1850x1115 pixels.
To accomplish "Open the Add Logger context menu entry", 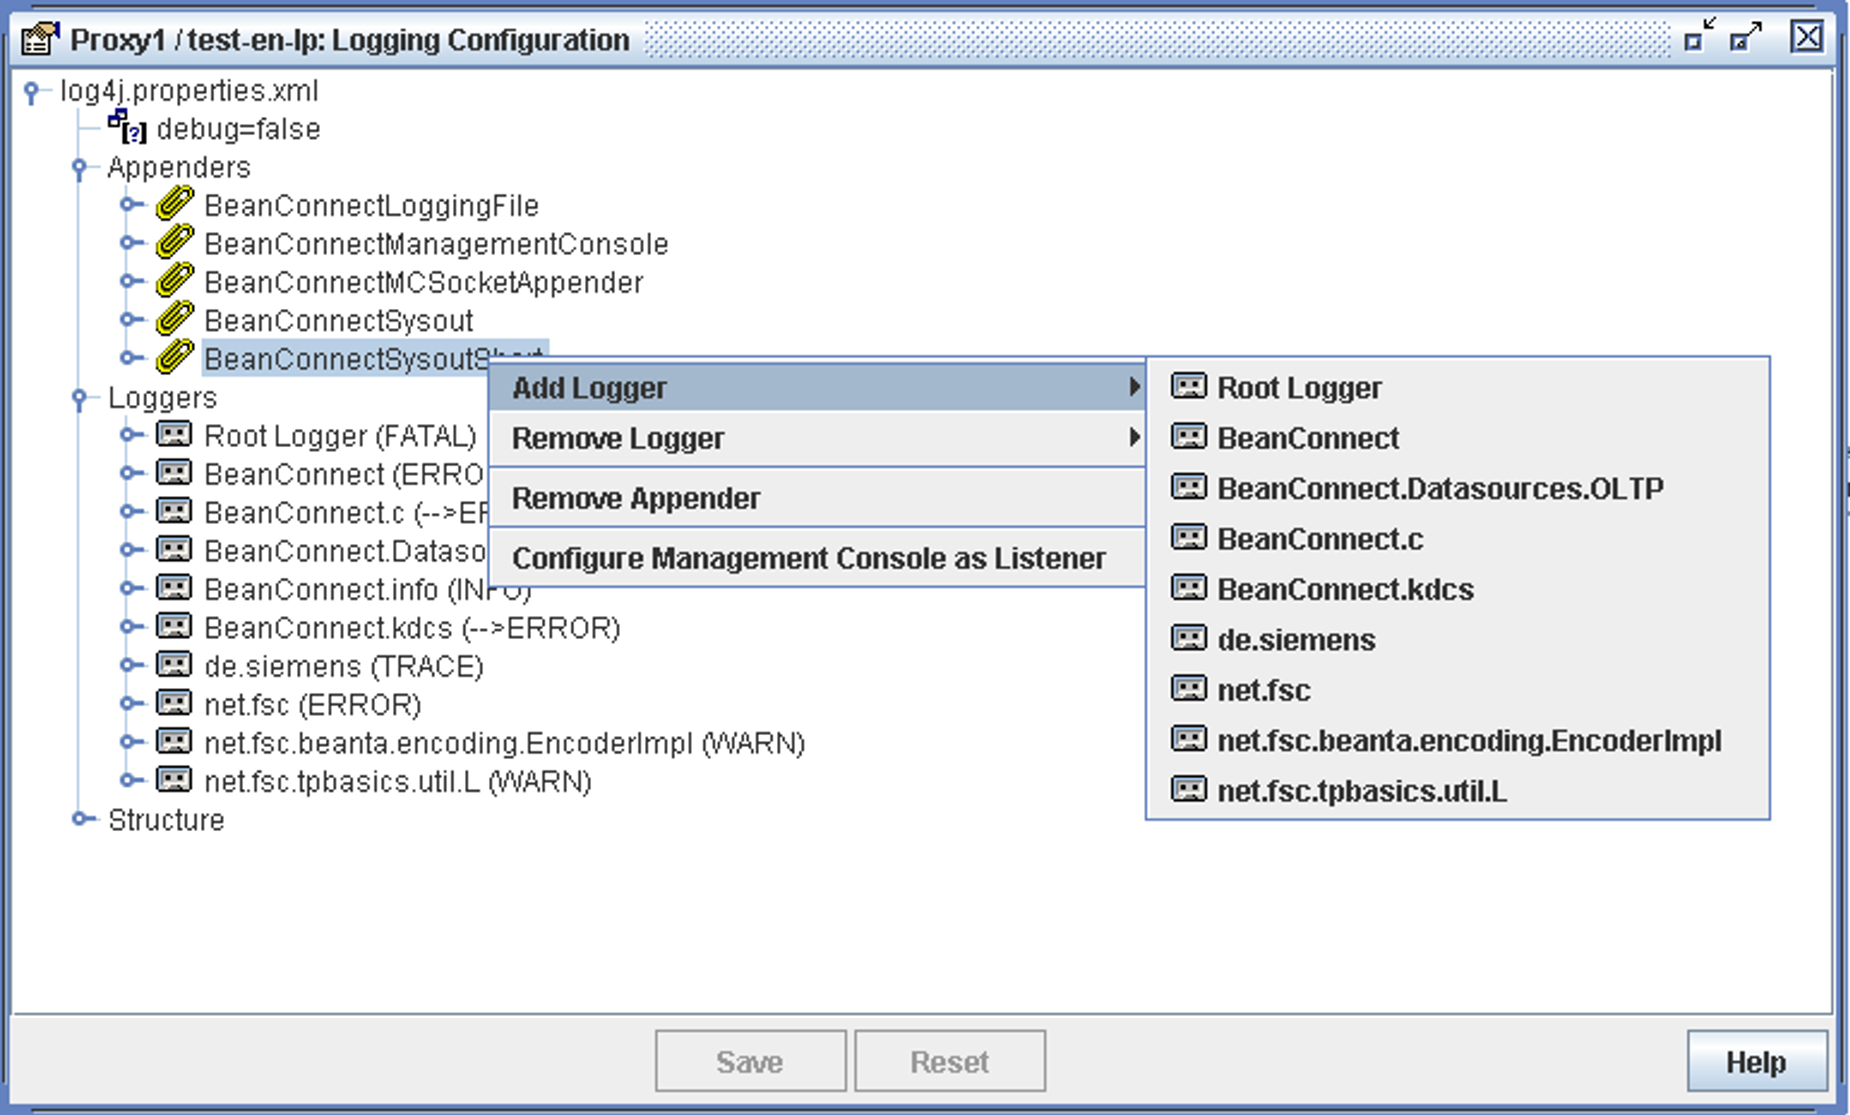I will [816, 387].
